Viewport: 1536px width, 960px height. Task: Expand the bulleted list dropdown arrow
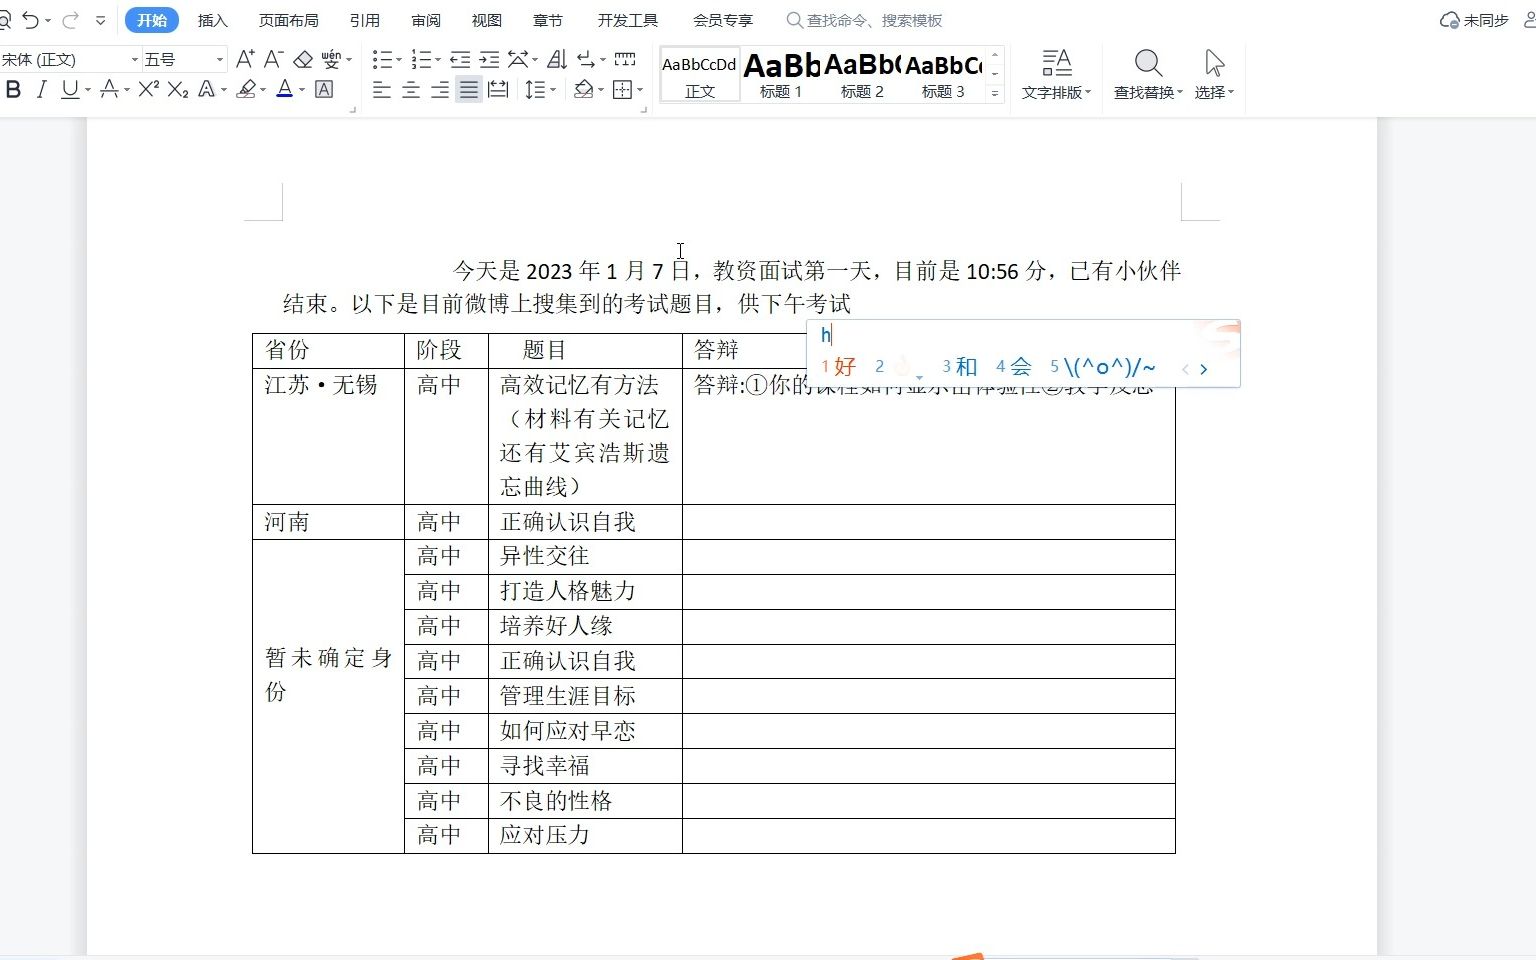398,60
